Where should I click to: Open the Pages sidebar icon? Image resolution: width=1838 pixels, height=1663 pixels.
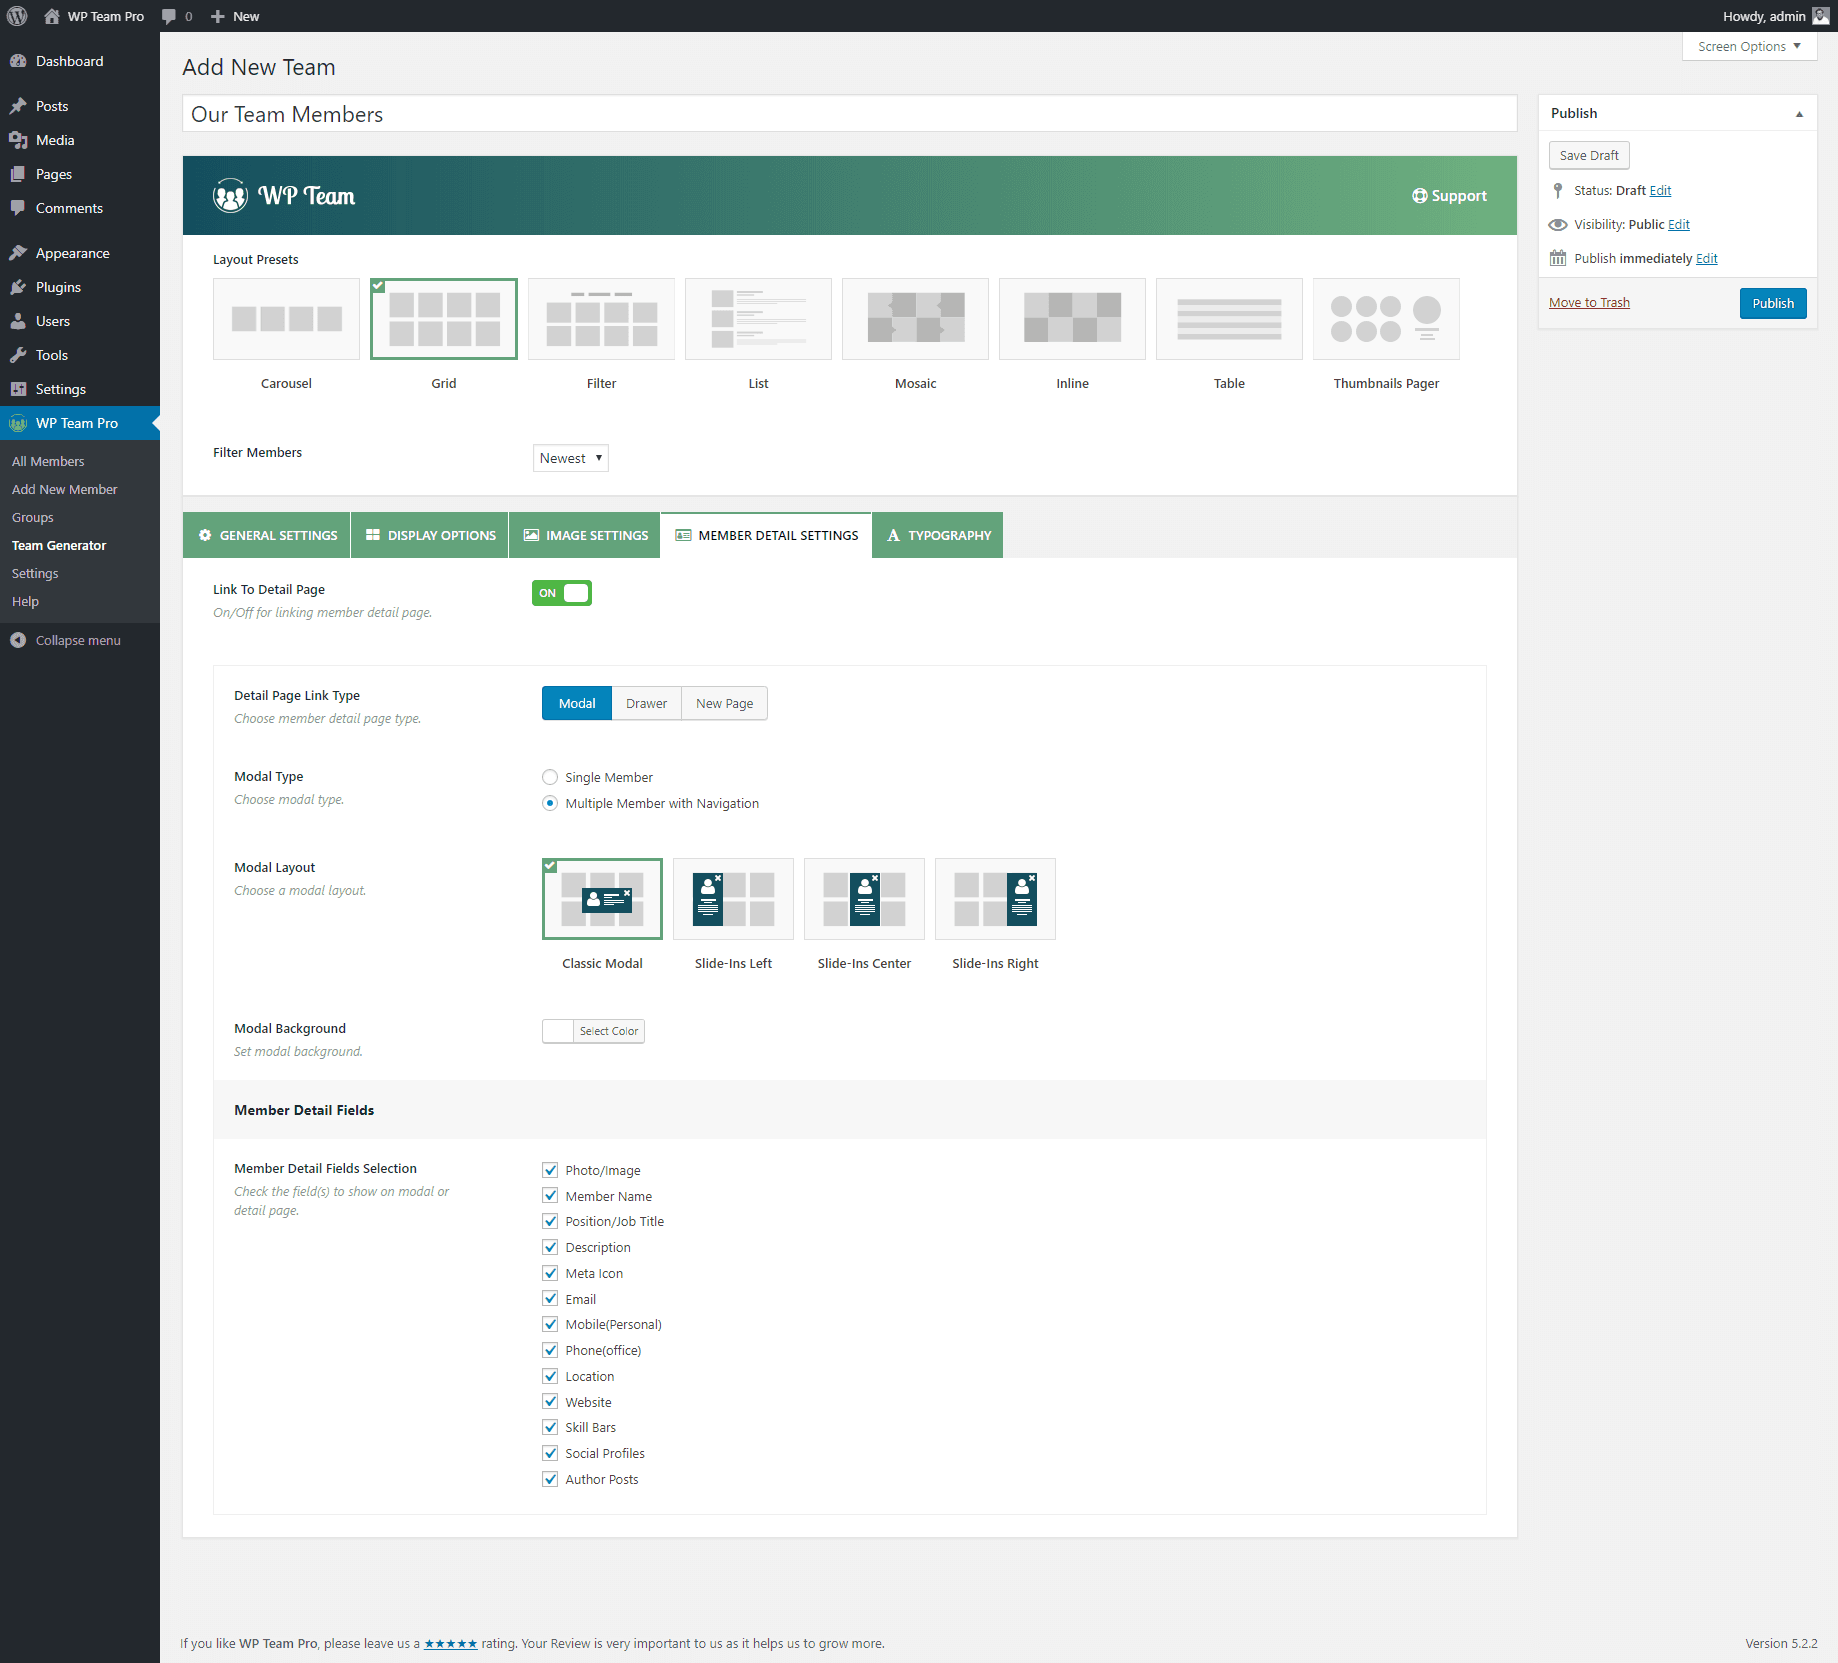[18, 174]
